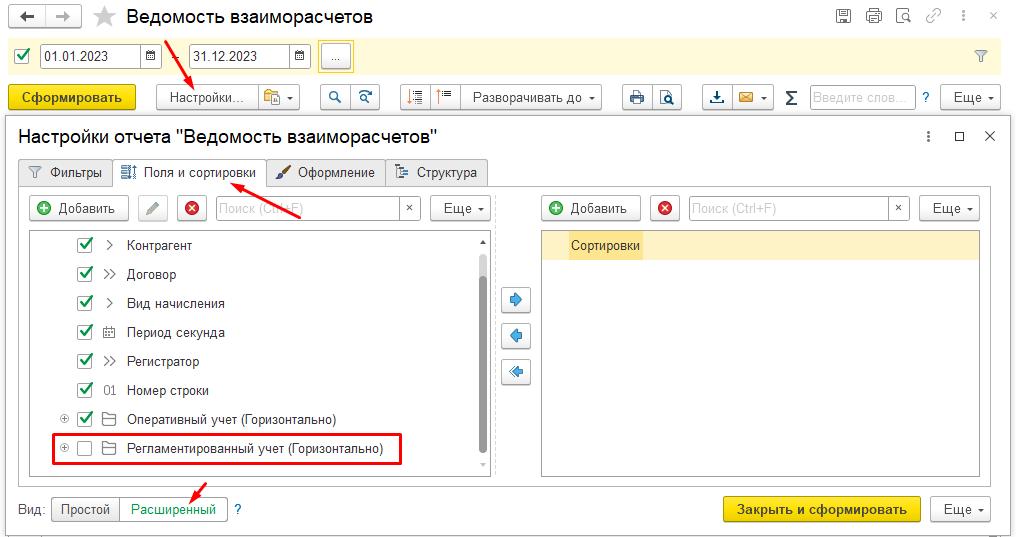
Task: Open Еще menu in sorting panel
Action: 949,209
